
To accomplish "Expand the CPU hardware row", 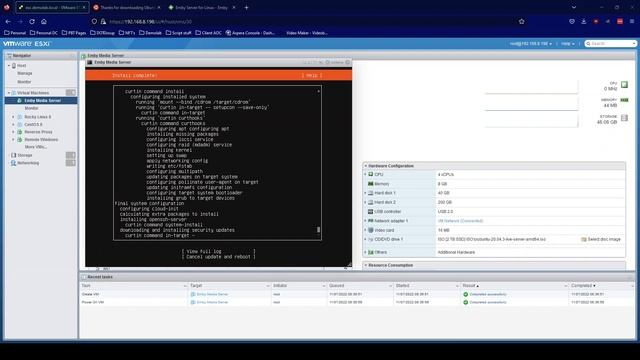I will coord(366,174).
